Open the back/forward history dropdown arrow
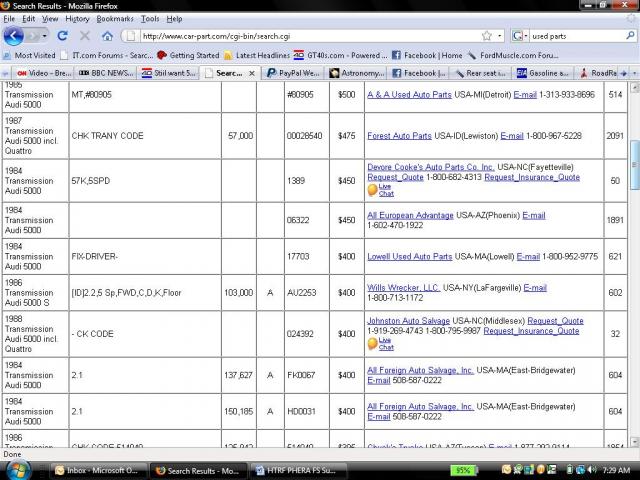Viewport: 640px width, 480px height. [x=44, y=36]
